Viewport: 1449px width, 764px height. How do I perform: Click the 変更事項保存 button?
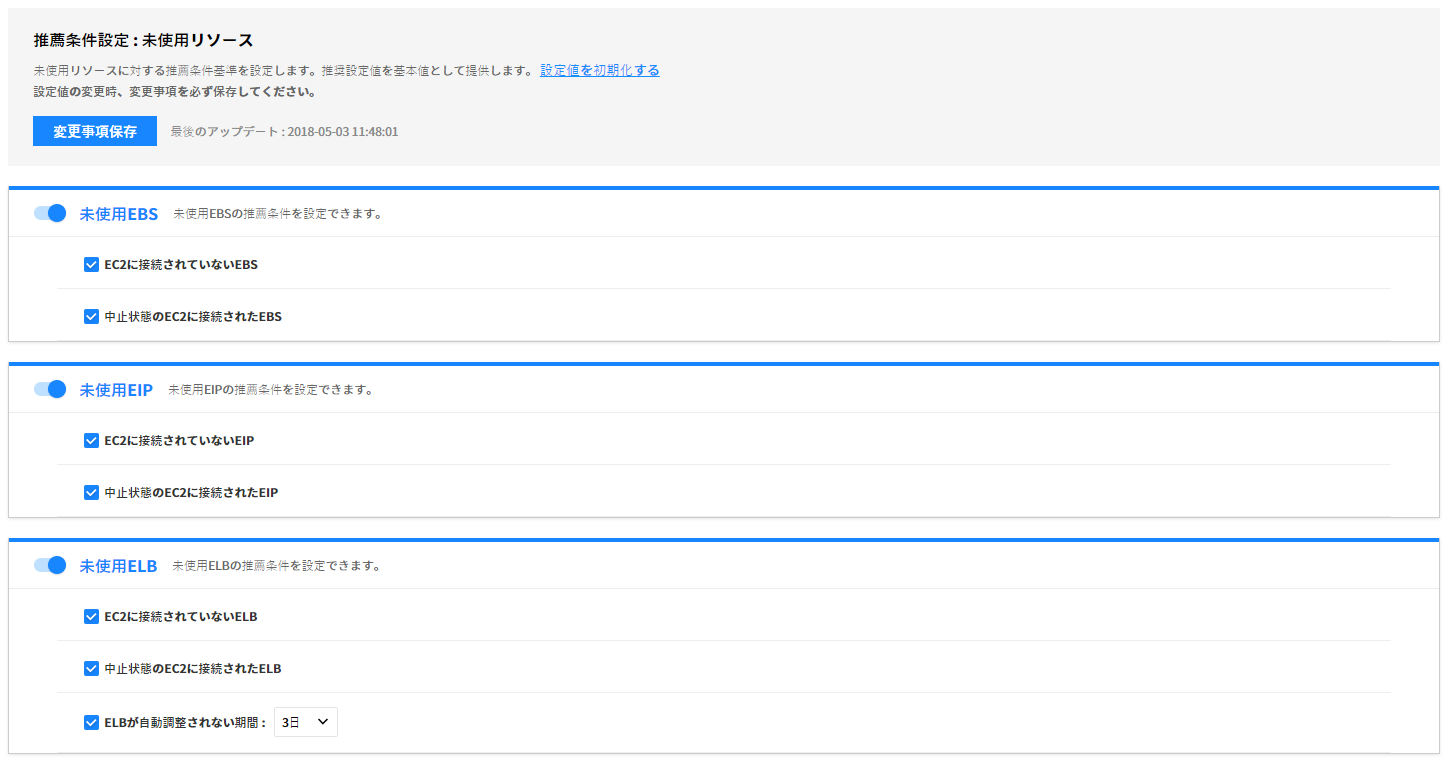pos(95,132)
